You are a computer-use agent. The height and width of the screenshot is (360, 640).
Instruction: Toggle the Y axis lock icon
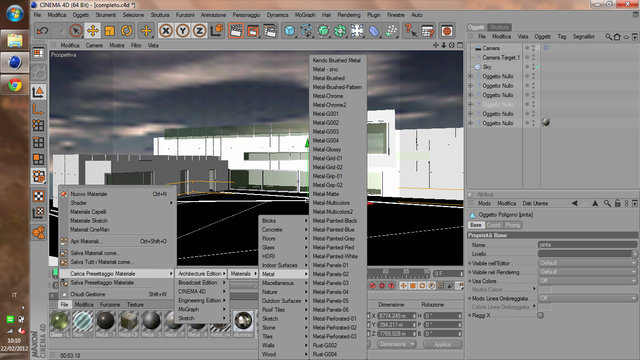point(183,31)
